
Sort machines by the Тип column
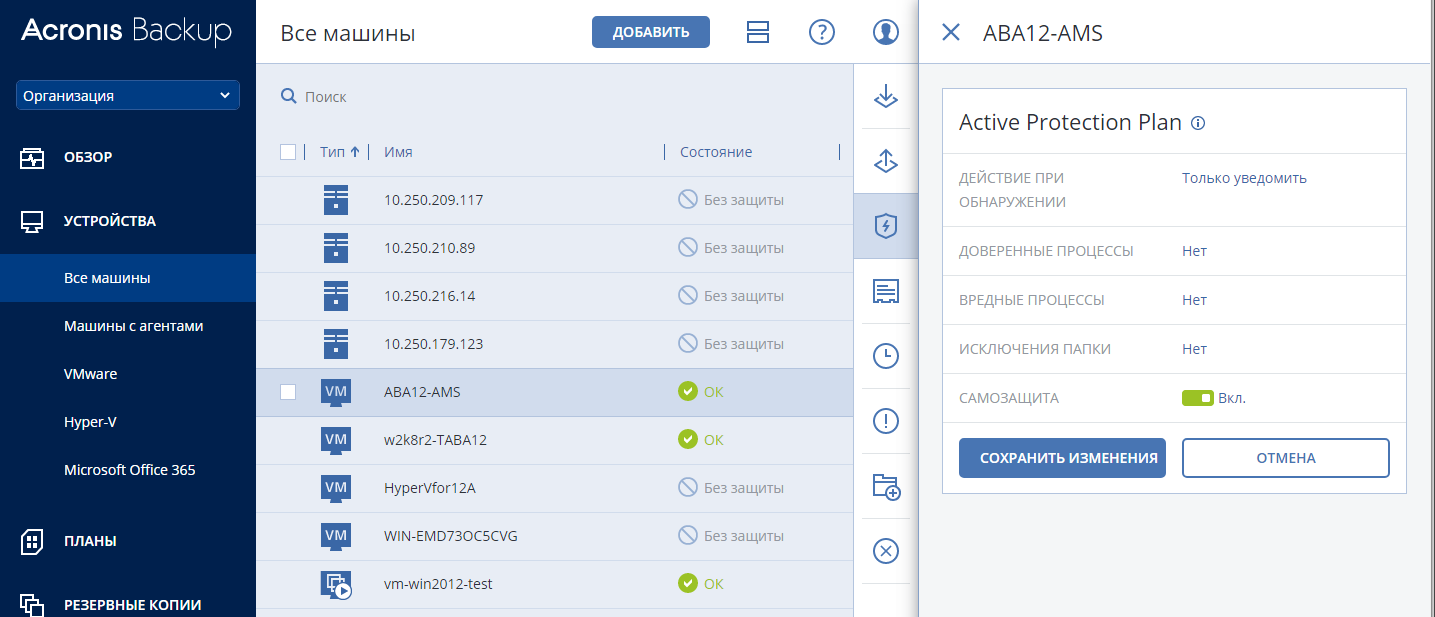click(339, 152)
